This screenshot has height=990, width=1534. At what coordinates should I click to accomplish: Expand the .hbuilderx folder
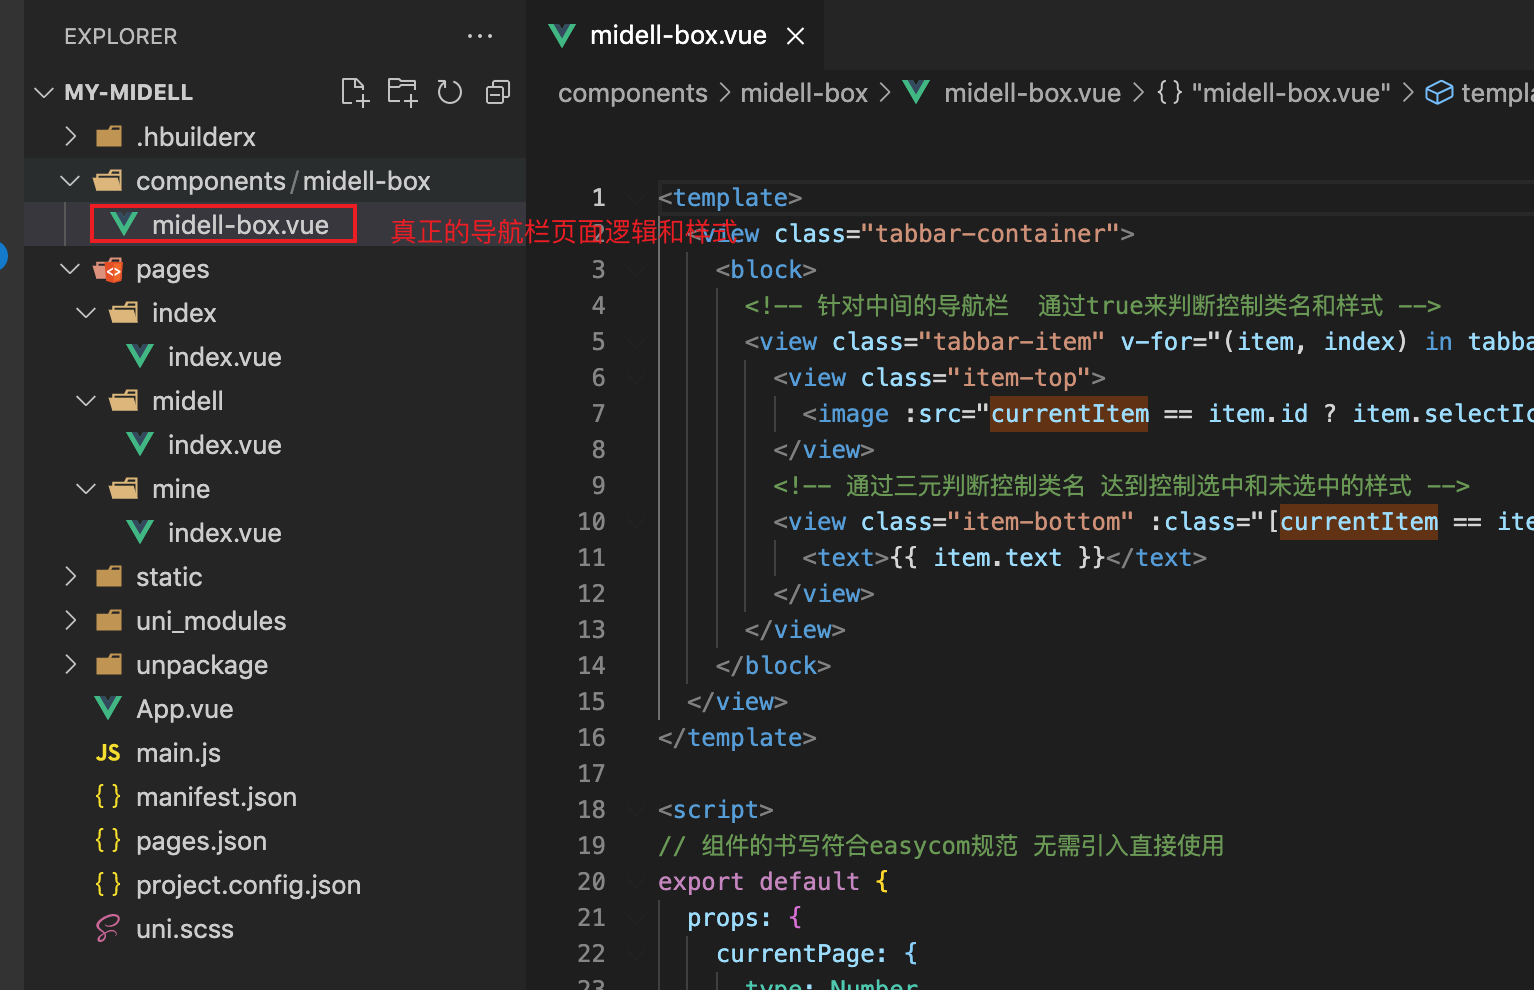pos(70,136)
